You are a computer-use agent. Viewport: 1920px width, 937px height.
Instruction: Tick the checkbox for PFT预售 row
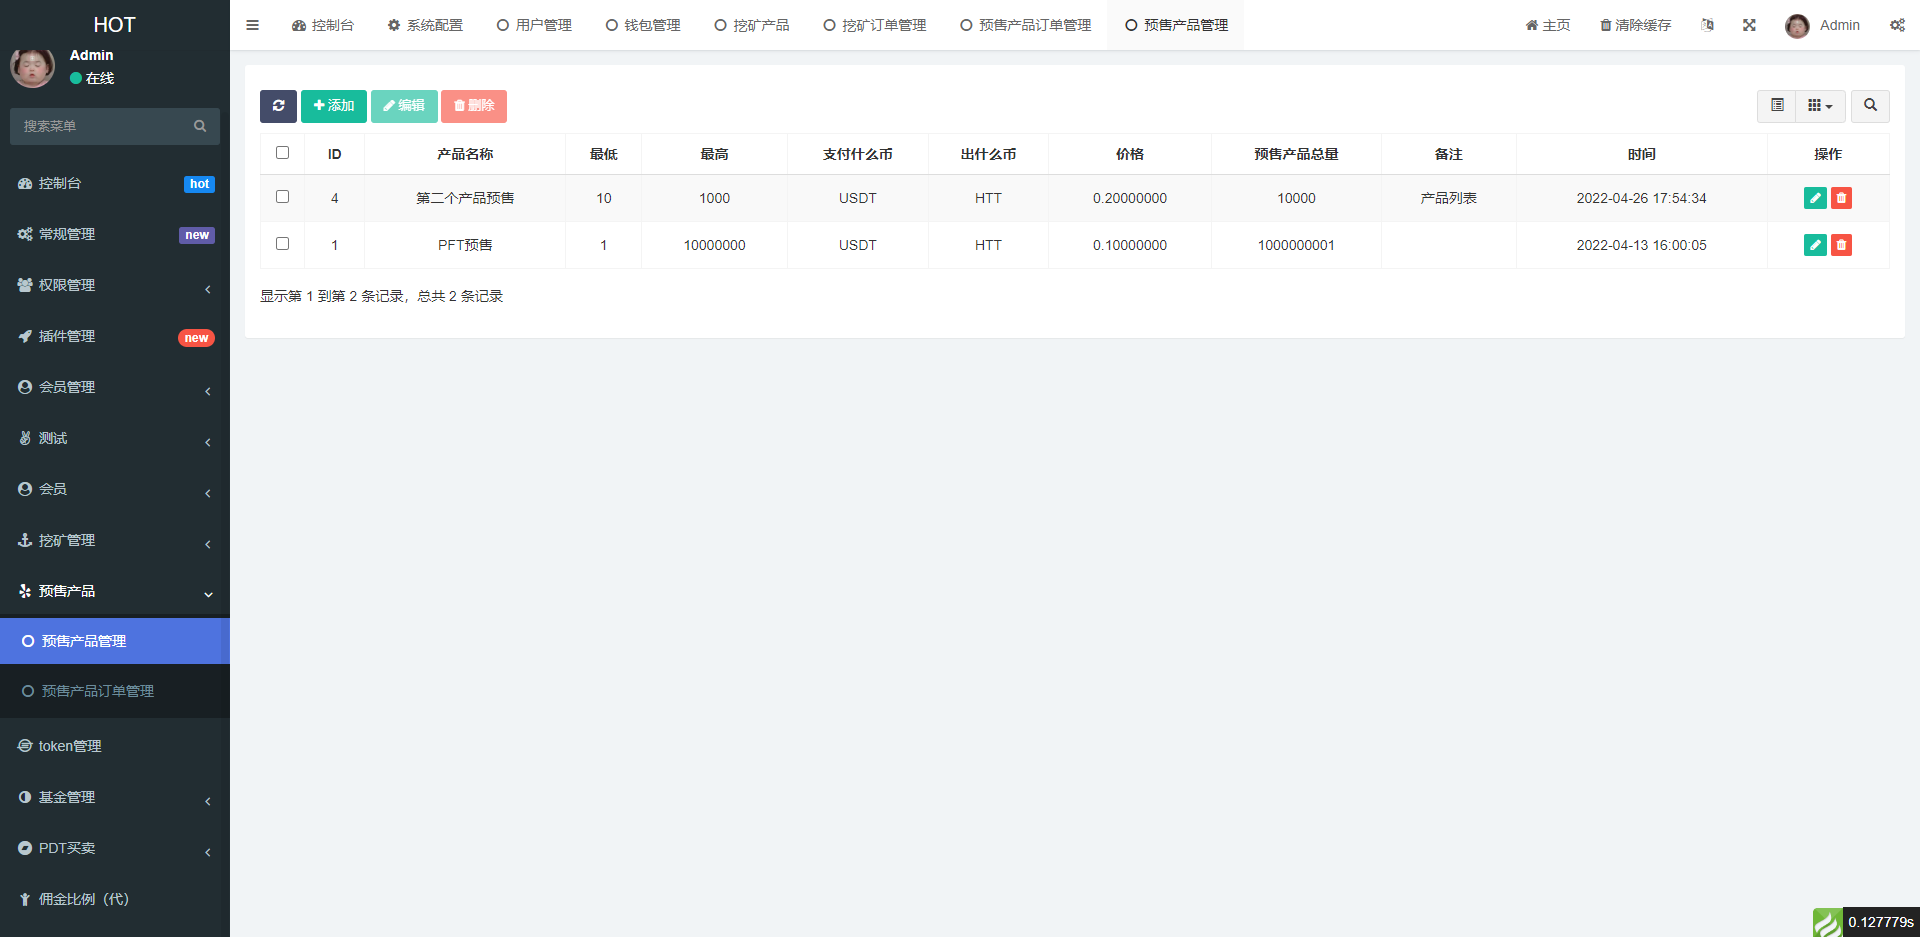pyautogui.click(x=282, y=244)
